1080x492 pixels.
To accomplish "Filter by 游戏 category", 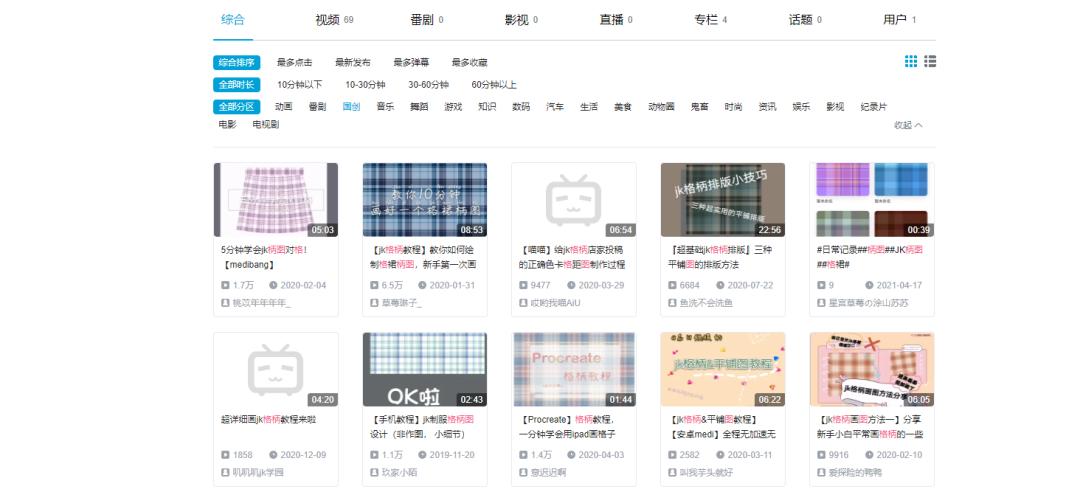I will tap(453, 107).
